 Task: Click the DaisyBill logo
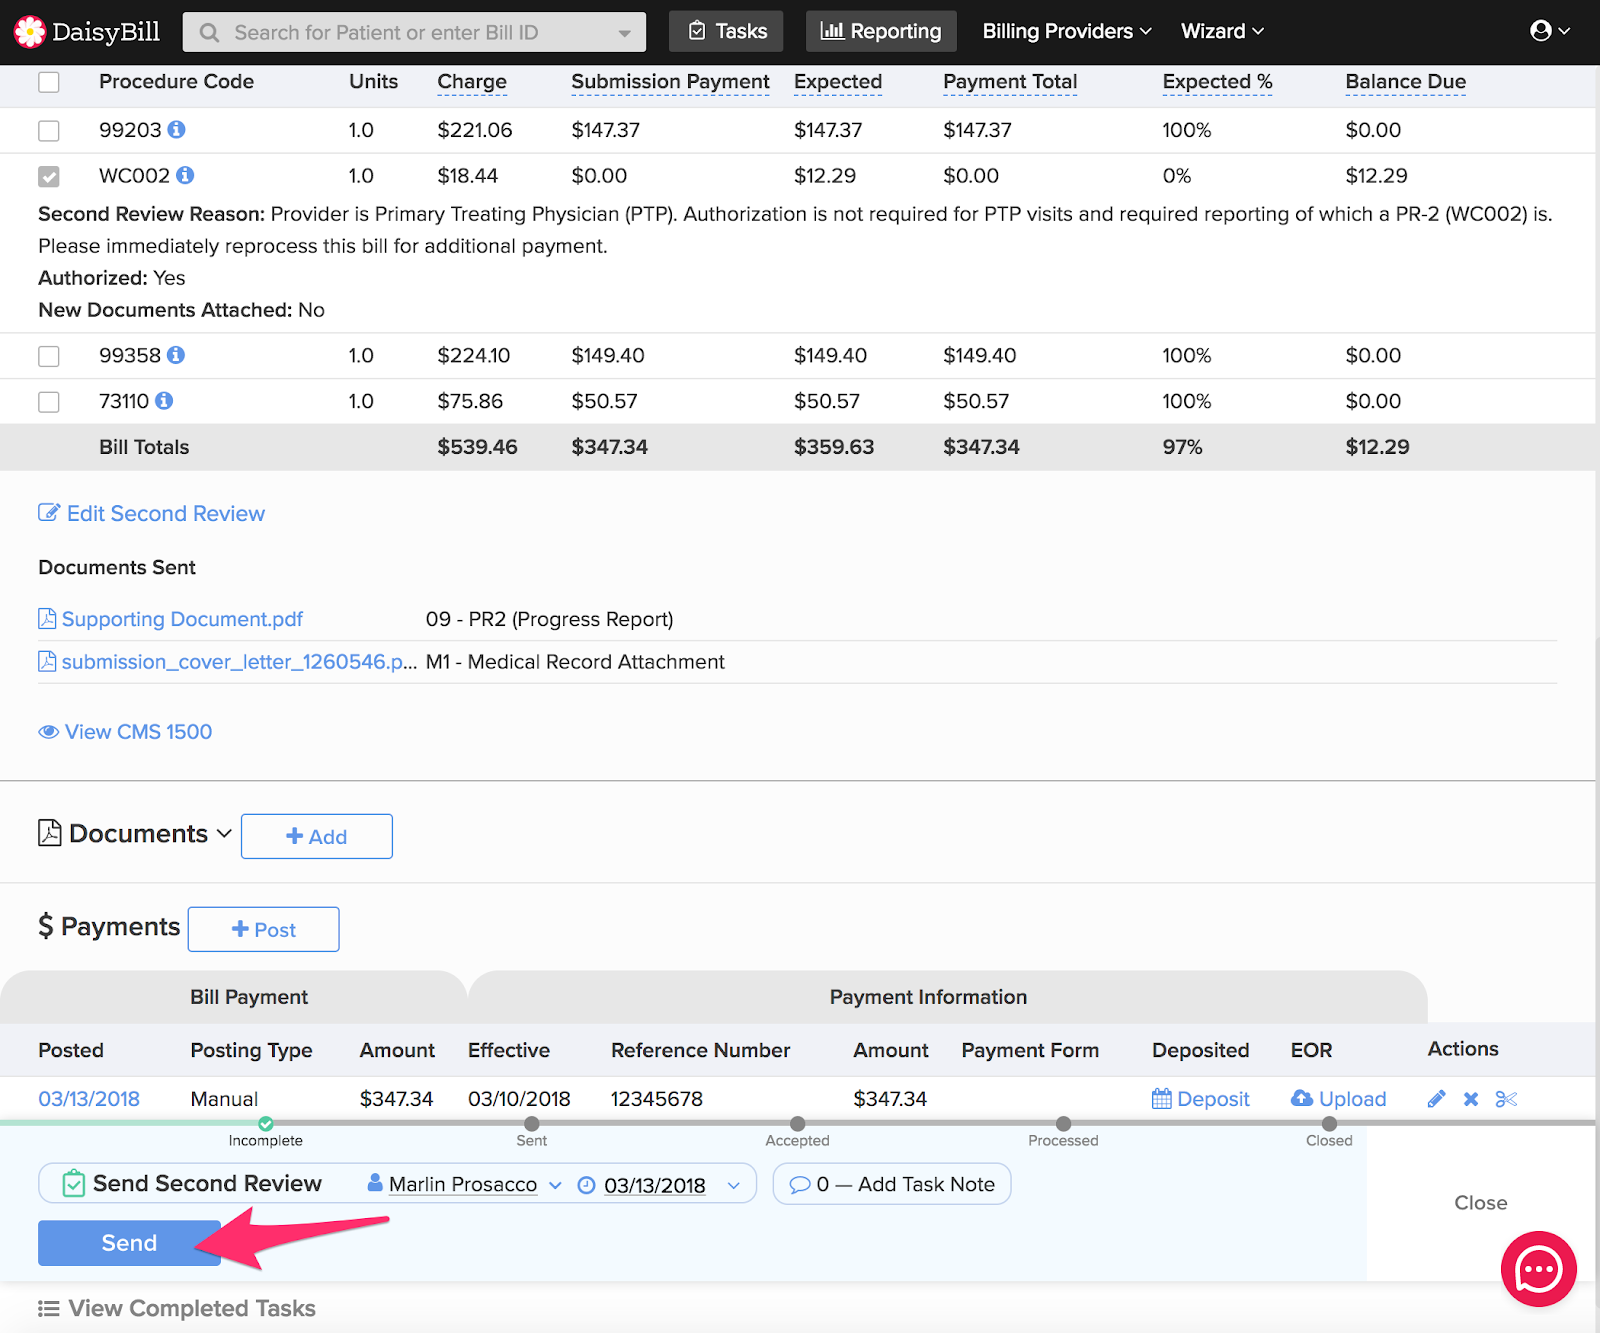click(x=87, y=32)
